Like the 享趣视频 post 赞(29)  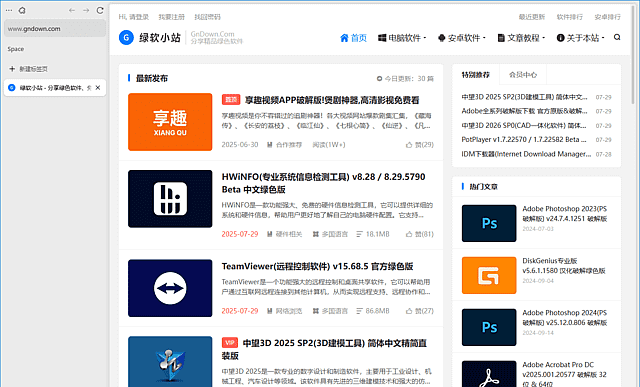(x=420, y=145)
